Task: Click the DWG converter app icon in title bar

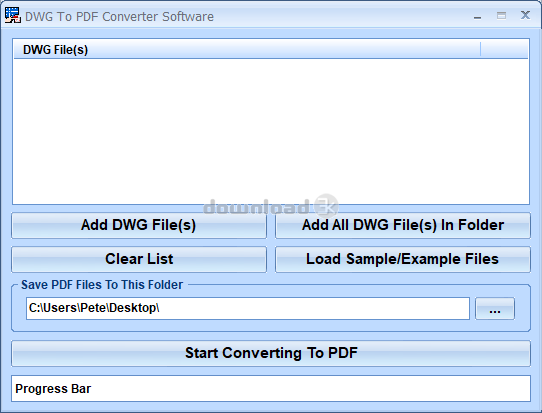Action: [x=13, y=15]
